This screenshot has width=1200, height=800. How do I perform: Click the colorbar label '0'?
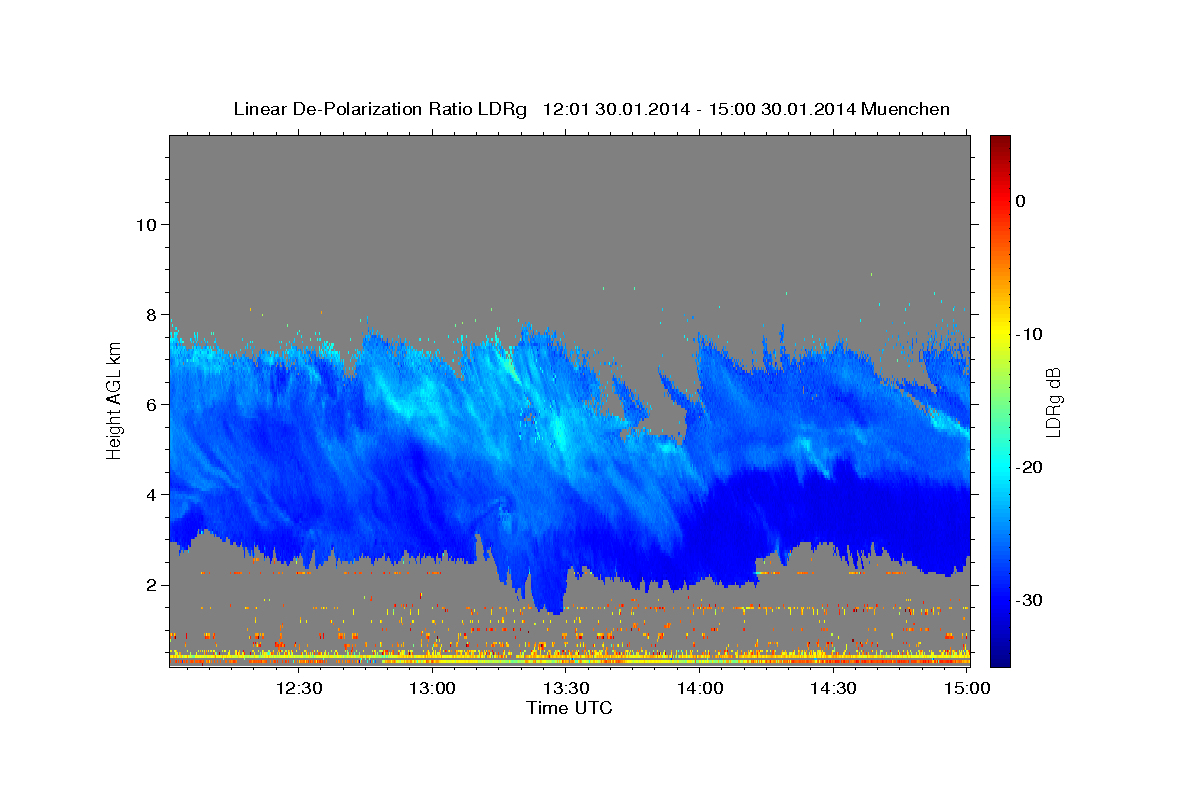pyautogui.click(x=1021, y=201)
